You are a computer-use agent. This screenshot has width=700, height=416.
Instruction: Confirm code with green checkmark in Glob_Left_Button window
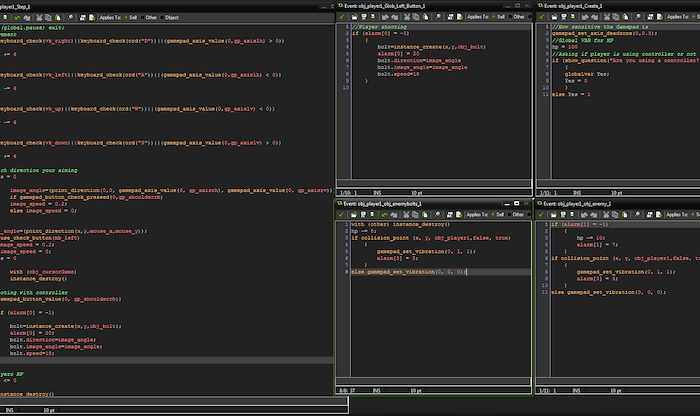342,17
